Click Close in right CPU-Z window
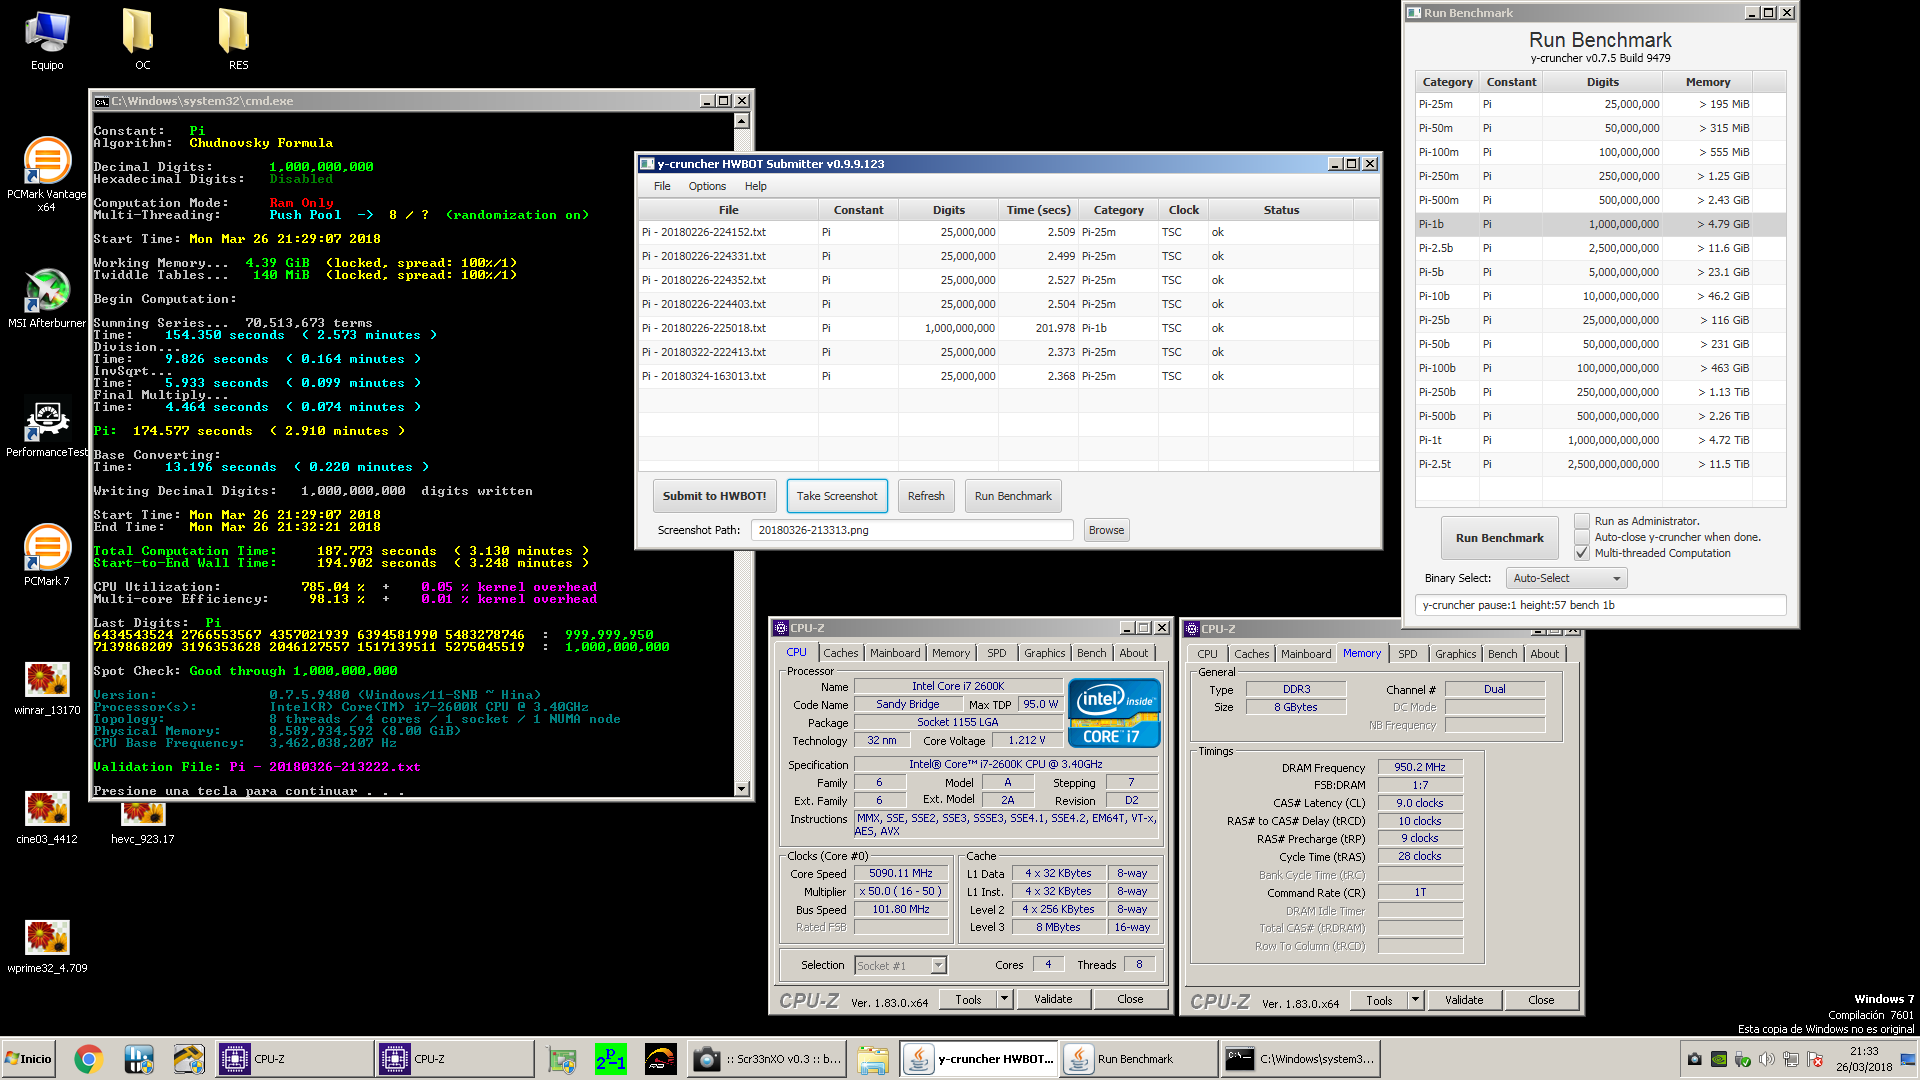This screenshot has width=1920, height=1080. coord(1541,1000)
